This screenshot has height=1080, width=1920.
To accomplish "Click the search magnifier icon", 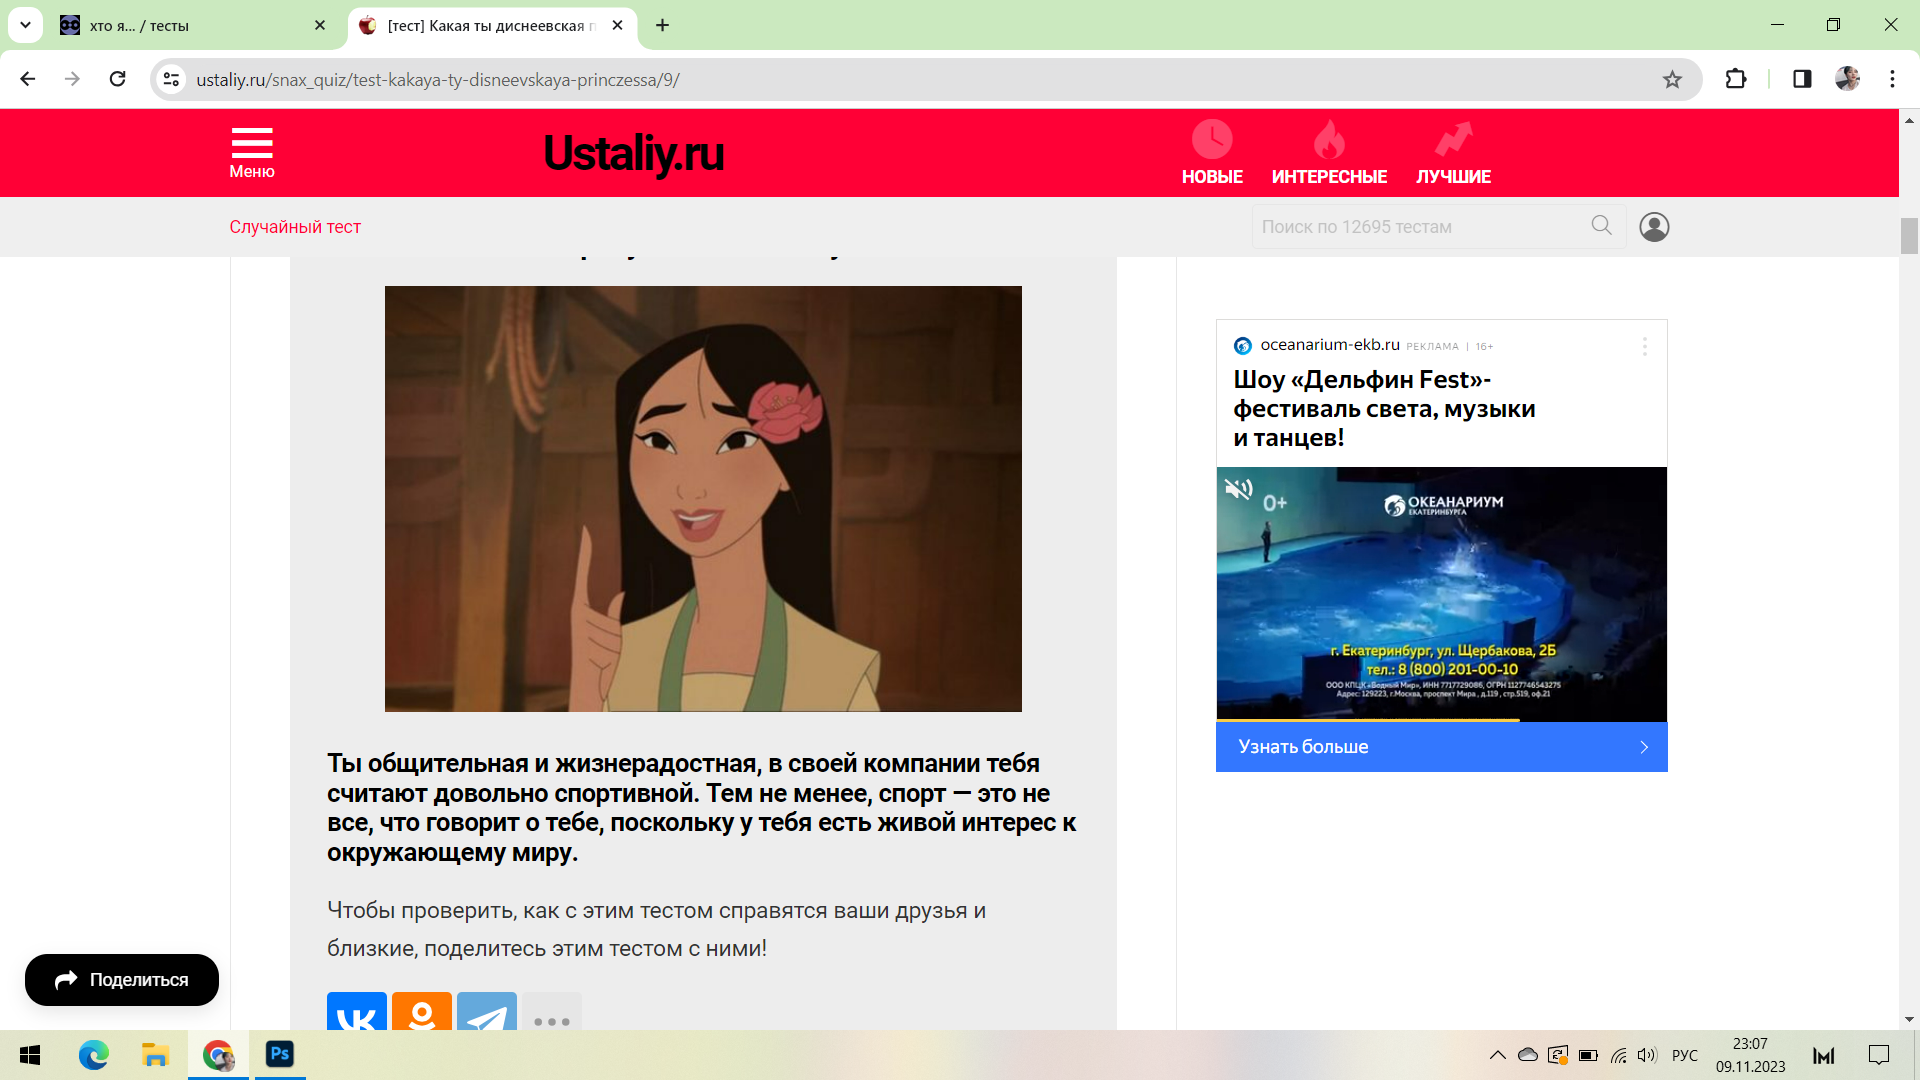I will pyautogui.click(x=1602, y=226).
